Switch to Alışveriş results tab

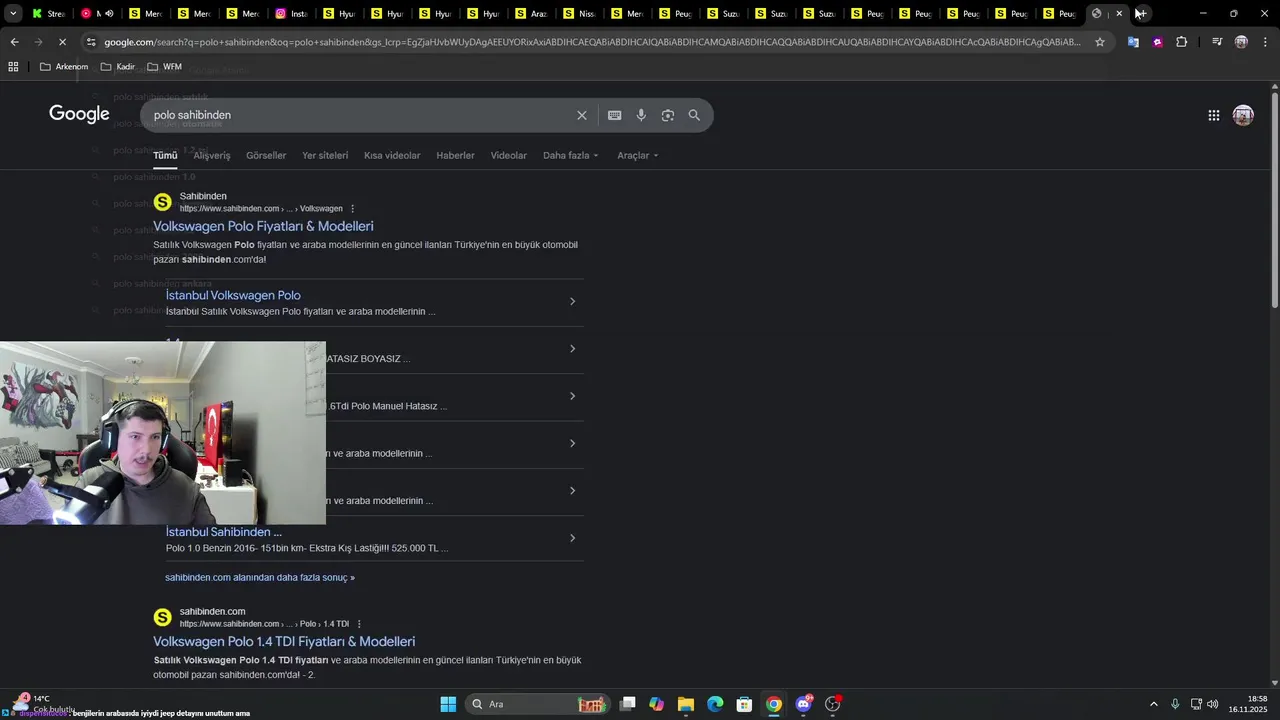[212, 155]
